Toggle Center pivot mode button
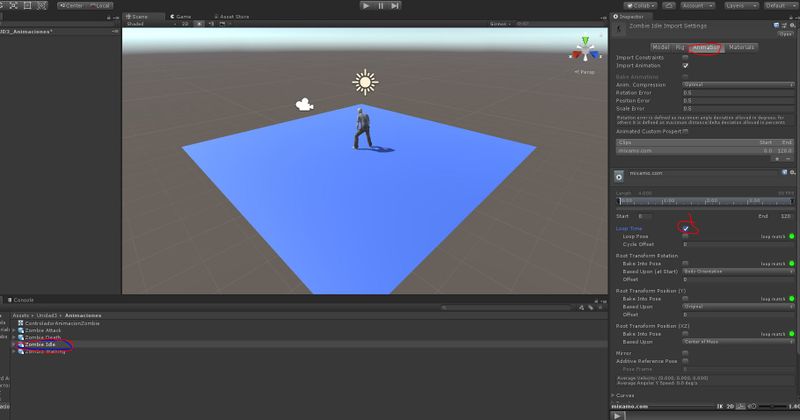 [71, 6]
